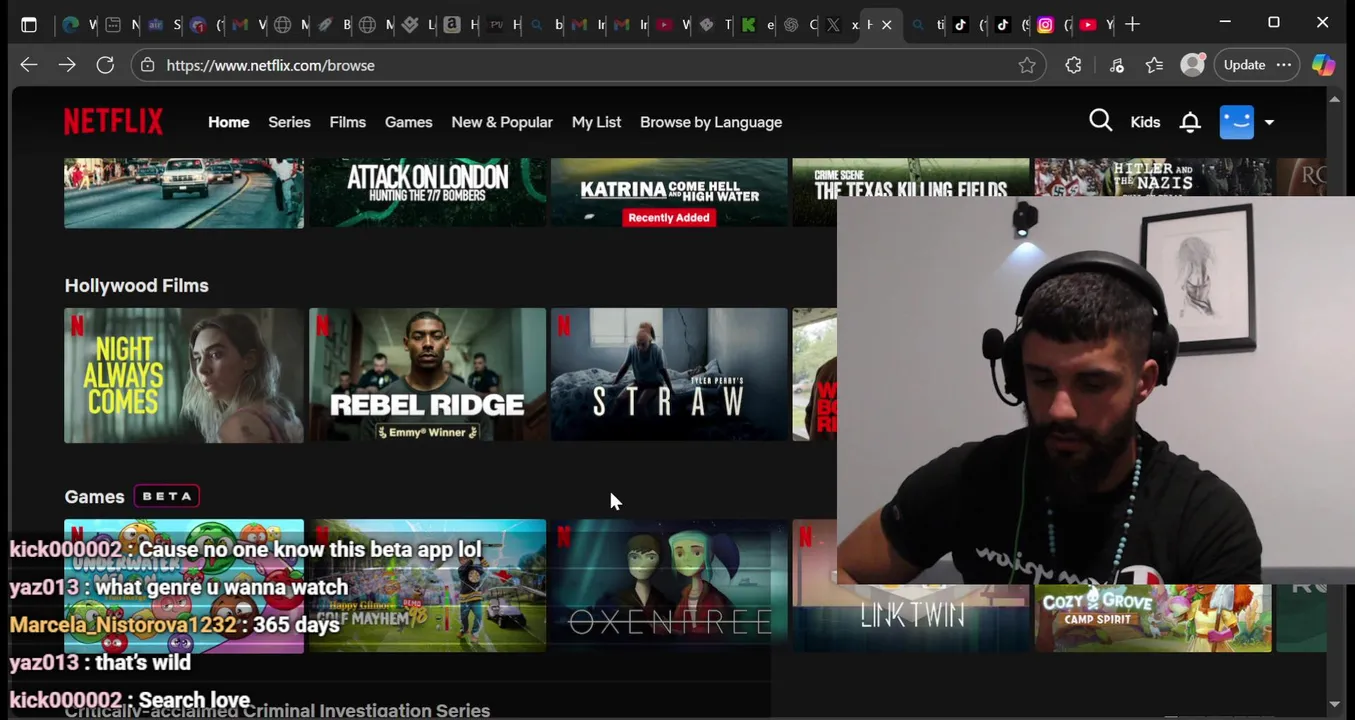Open the Netflix search magnifier
The image size is (1355, 720).
coord(1100,121)
